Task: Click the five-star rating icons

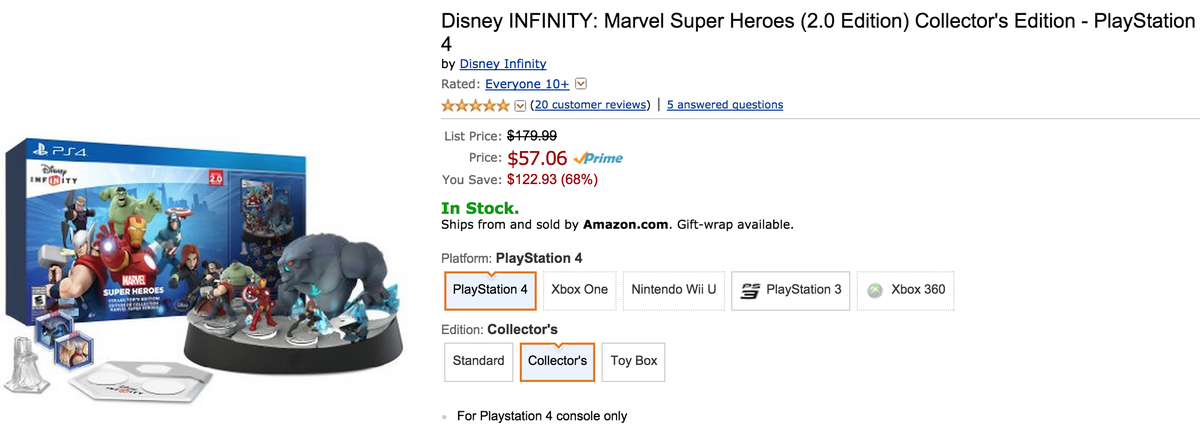Action: (475, 105)
